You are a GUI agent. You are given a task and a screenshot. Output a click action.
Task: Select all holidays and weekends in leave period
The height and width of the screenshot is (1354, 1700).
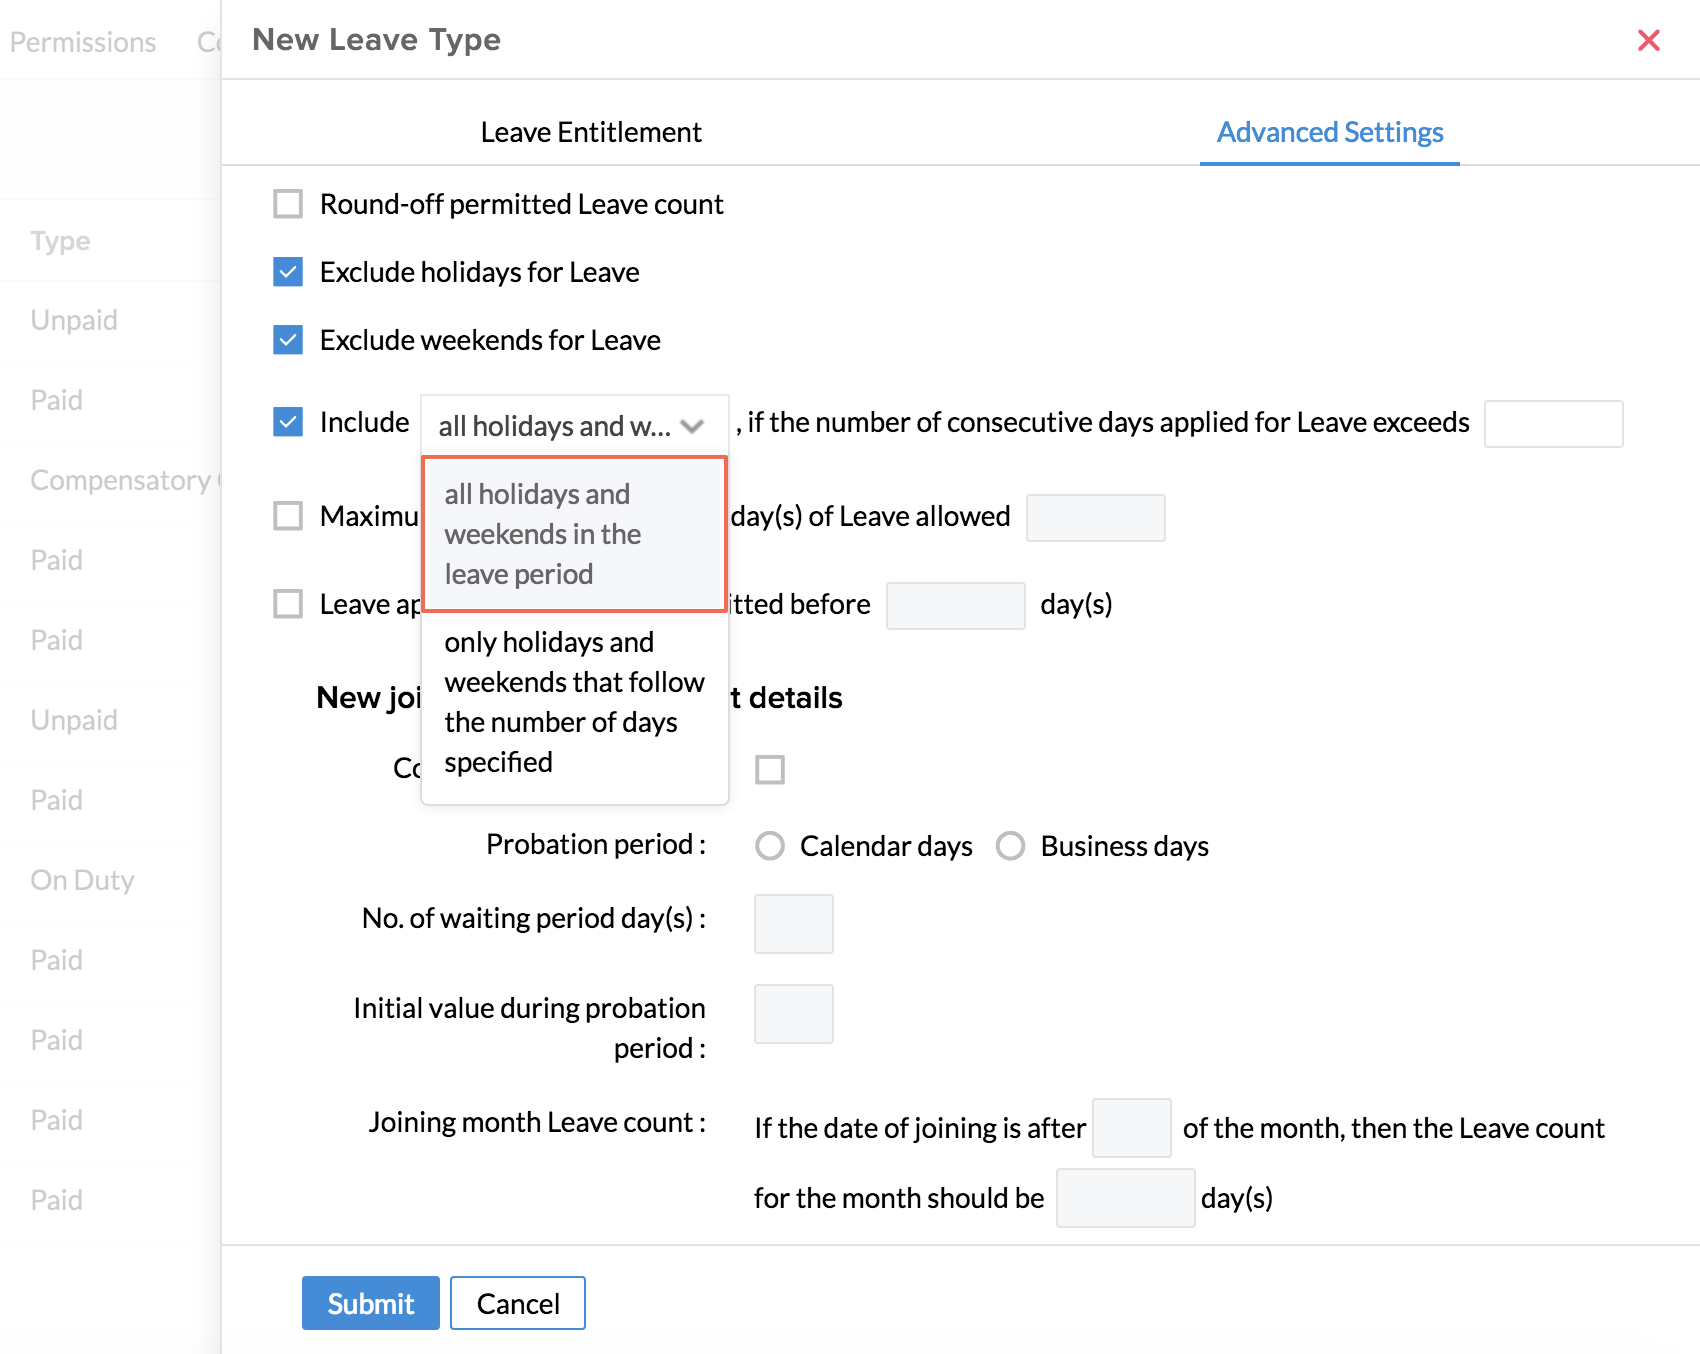573,534
